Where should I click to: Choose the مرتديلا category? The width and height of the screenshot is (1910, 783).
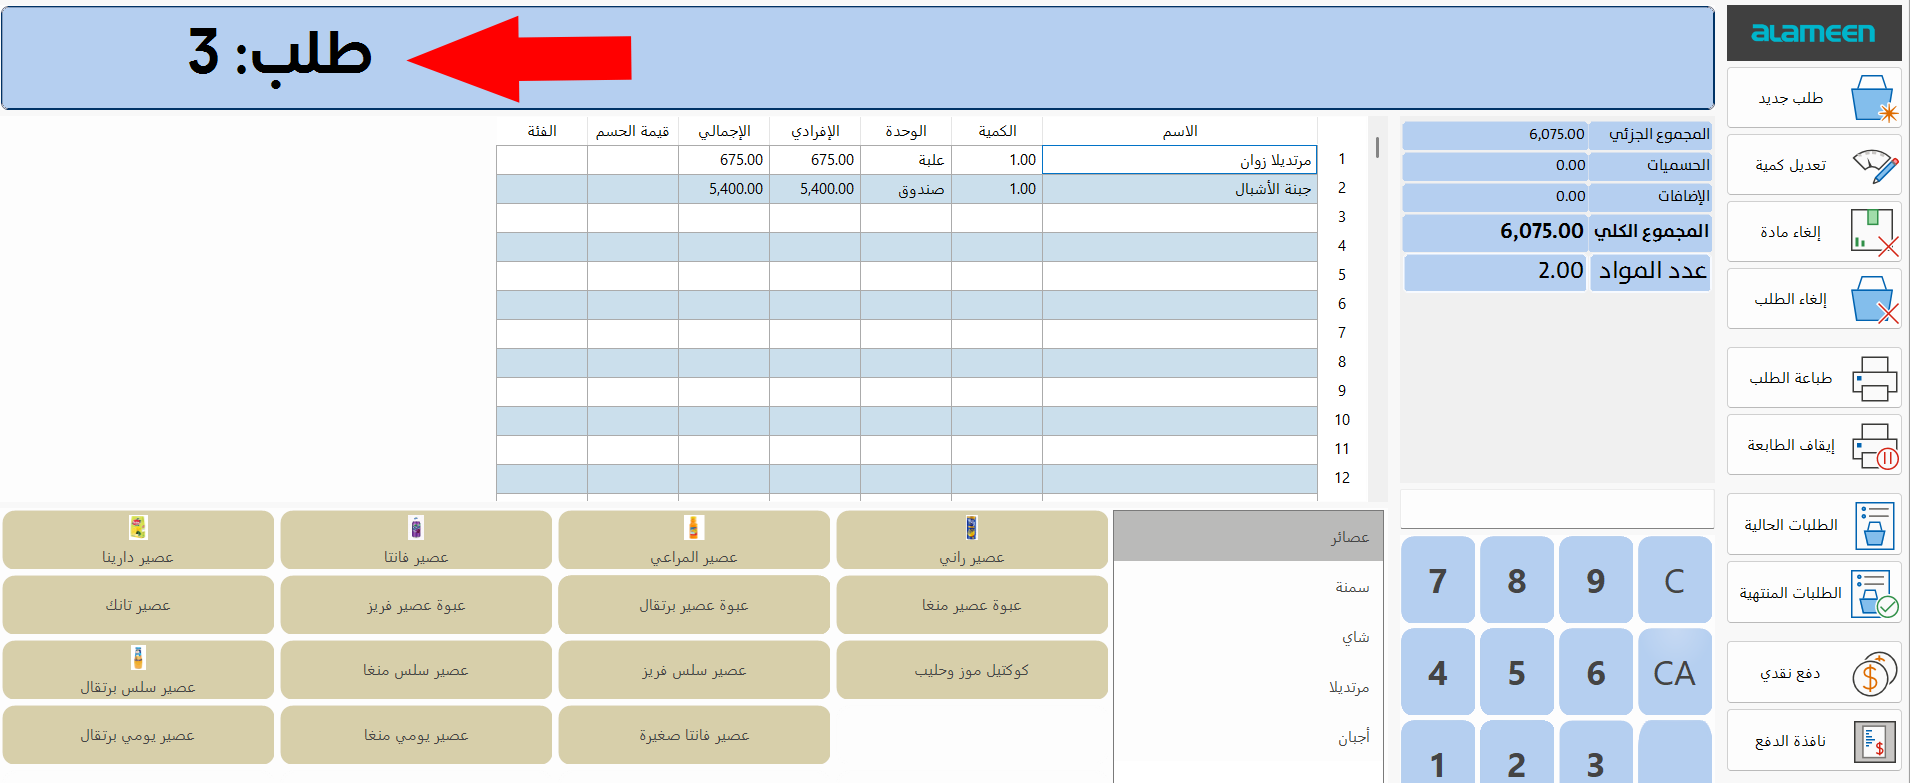click(x=1248, y=687)
